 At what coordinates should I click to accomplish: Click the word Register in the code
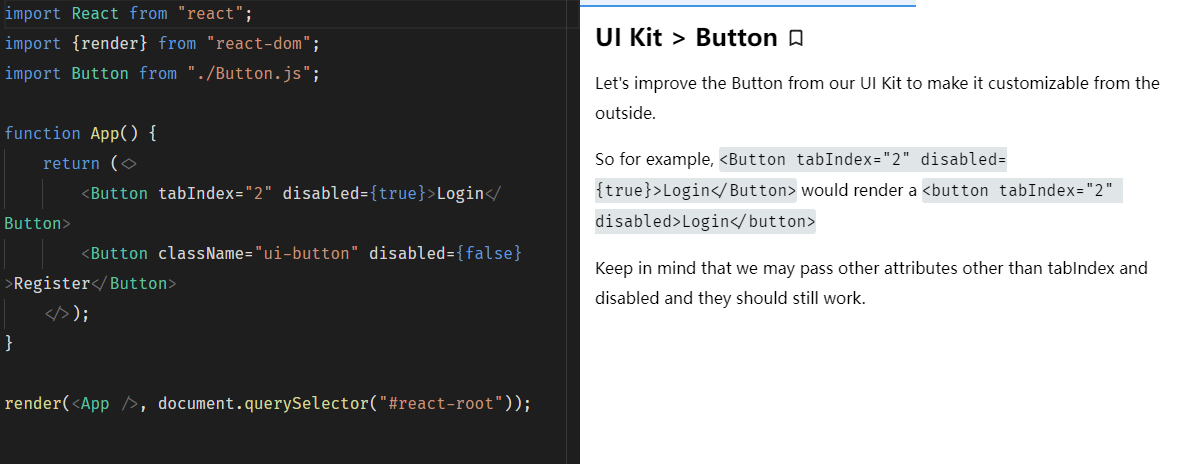click(x=52, y=283)
